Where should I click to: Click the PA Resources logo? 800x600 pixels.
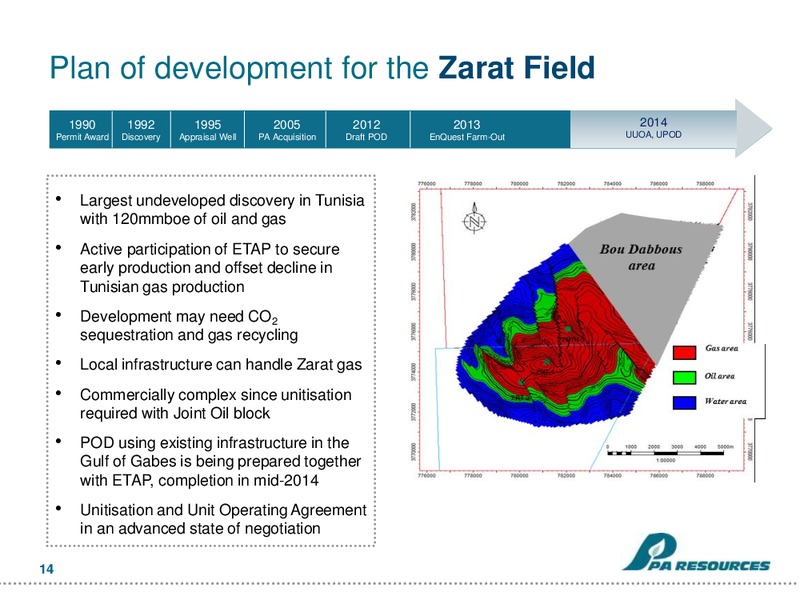(696, 552)
